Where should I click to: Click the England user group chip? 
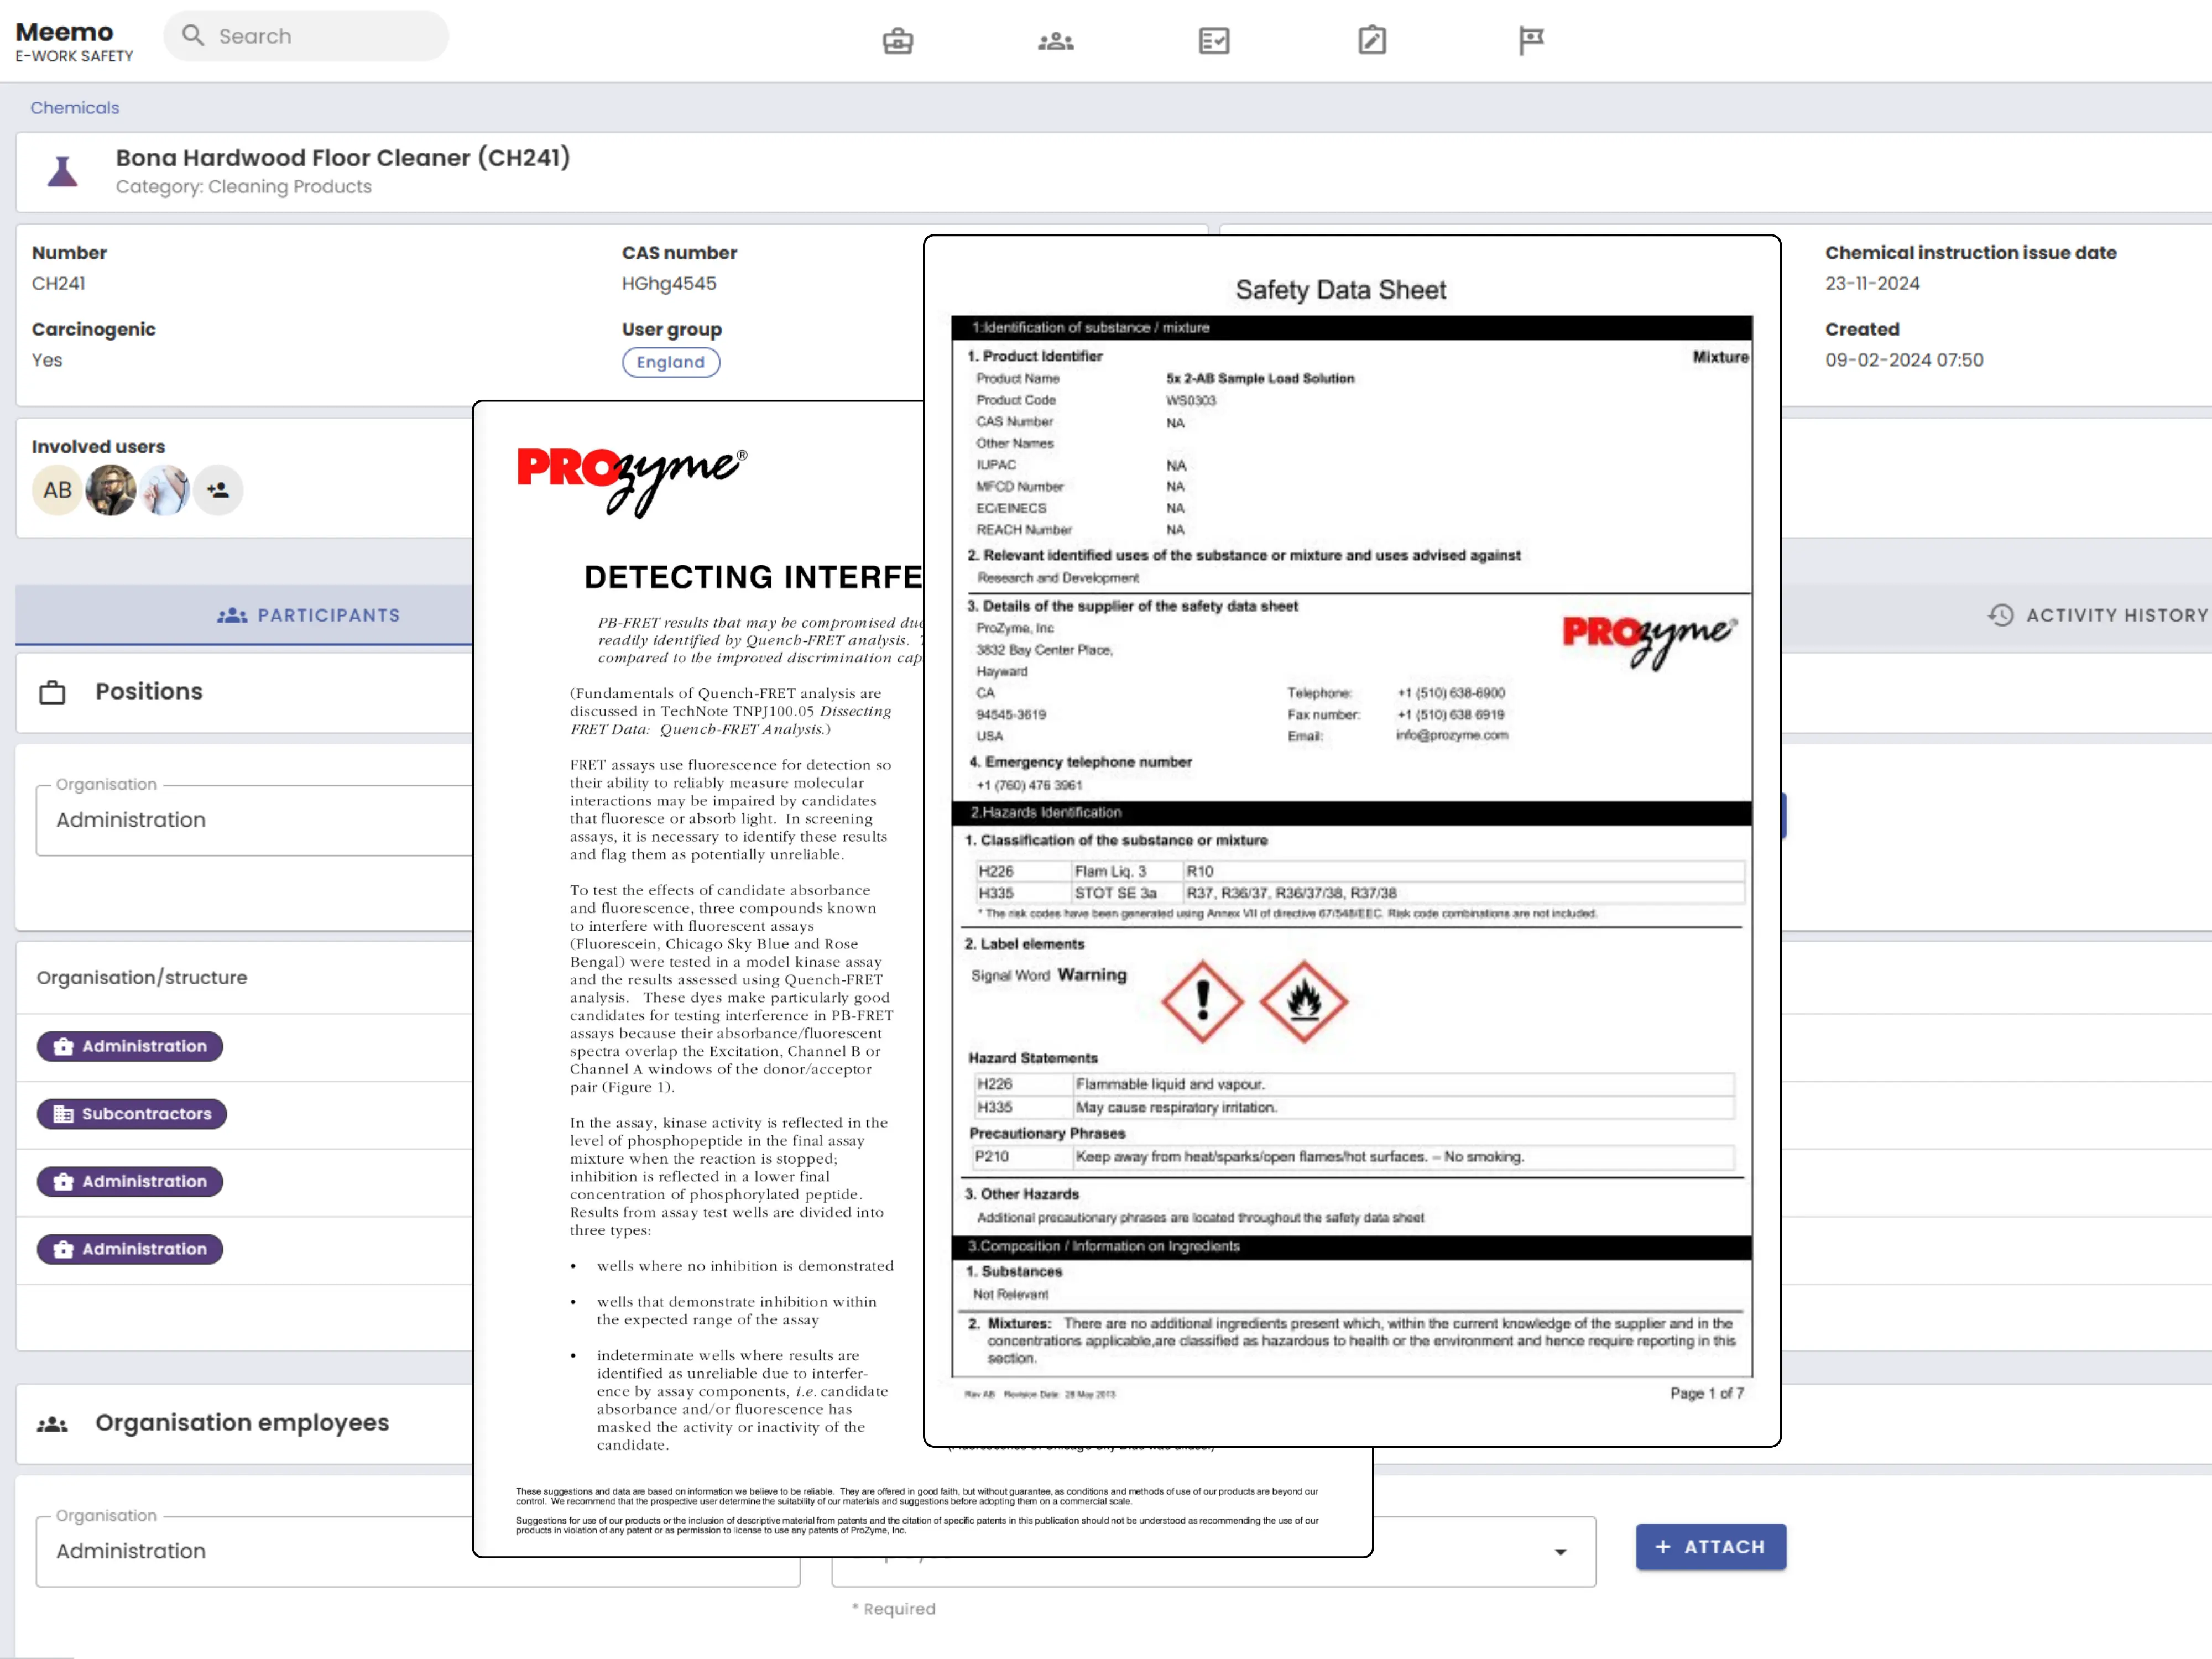coord(670,362)
